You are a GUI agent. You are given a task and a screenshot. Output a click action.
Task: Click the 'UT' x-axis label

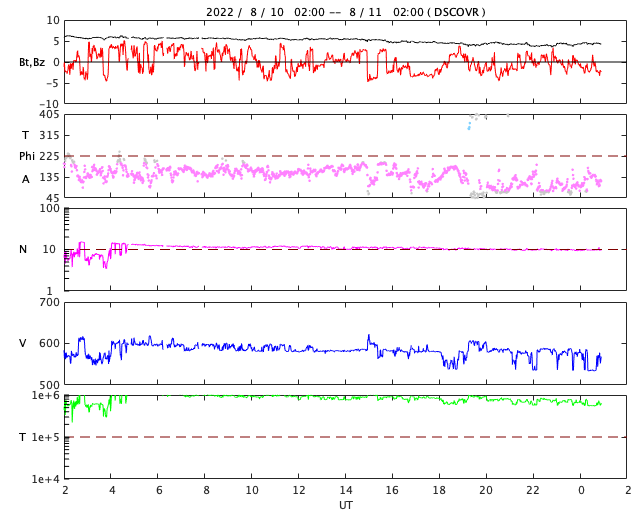pos(345,505)
